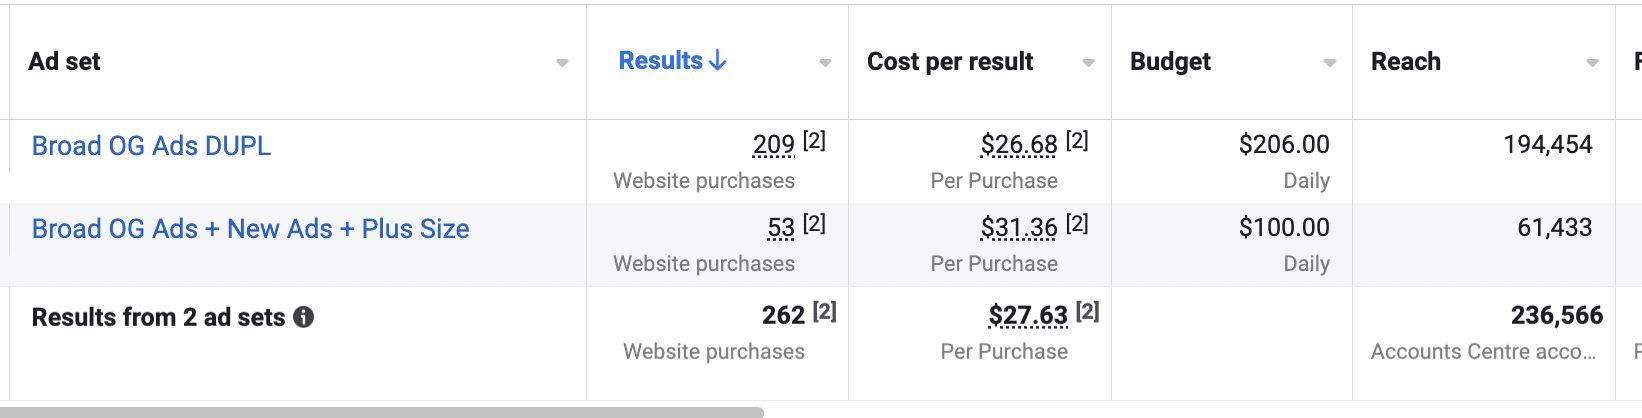
Task: Sort by the Results column header
Action: [x=660, y=61]
